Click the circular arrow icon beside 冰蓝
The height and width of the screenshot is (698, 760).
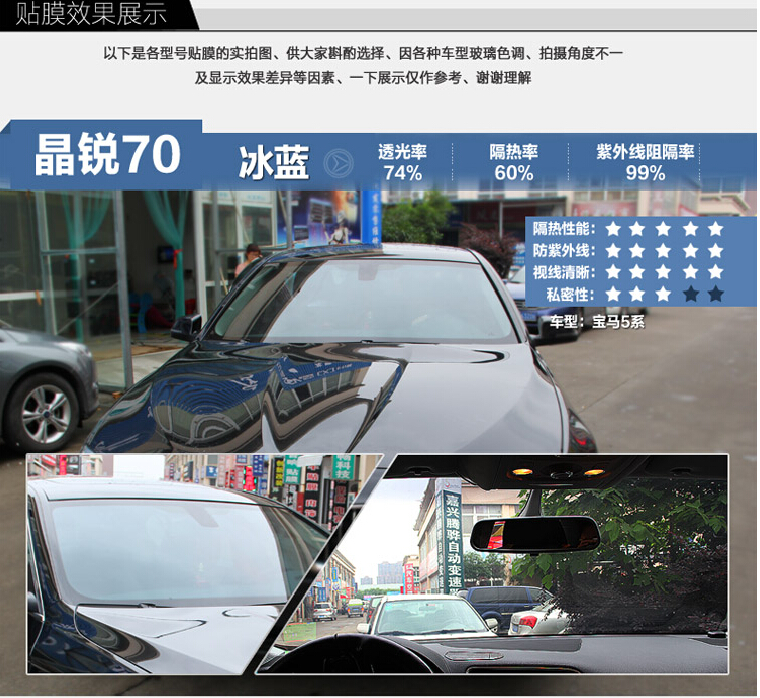[x=341, y=162]
